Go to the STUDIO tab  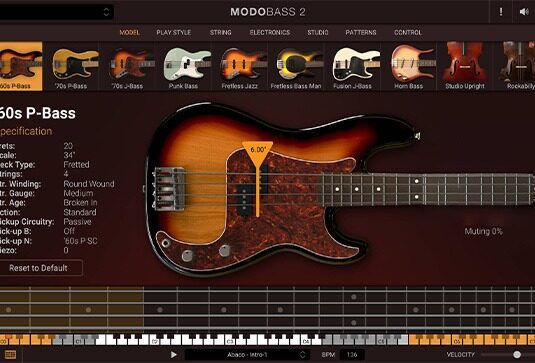pos(318,32)
